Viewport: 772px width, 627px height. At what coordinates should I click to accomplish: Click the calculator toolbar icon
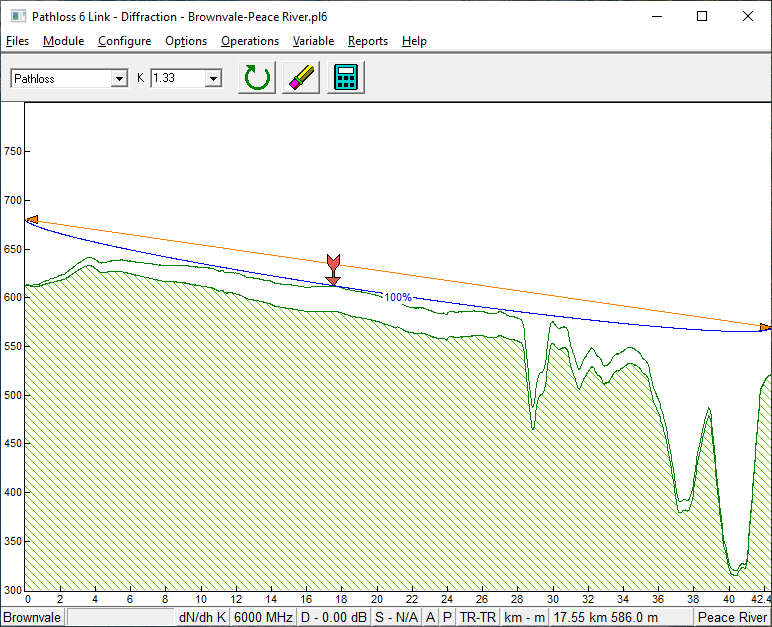[x=346, y=78]
